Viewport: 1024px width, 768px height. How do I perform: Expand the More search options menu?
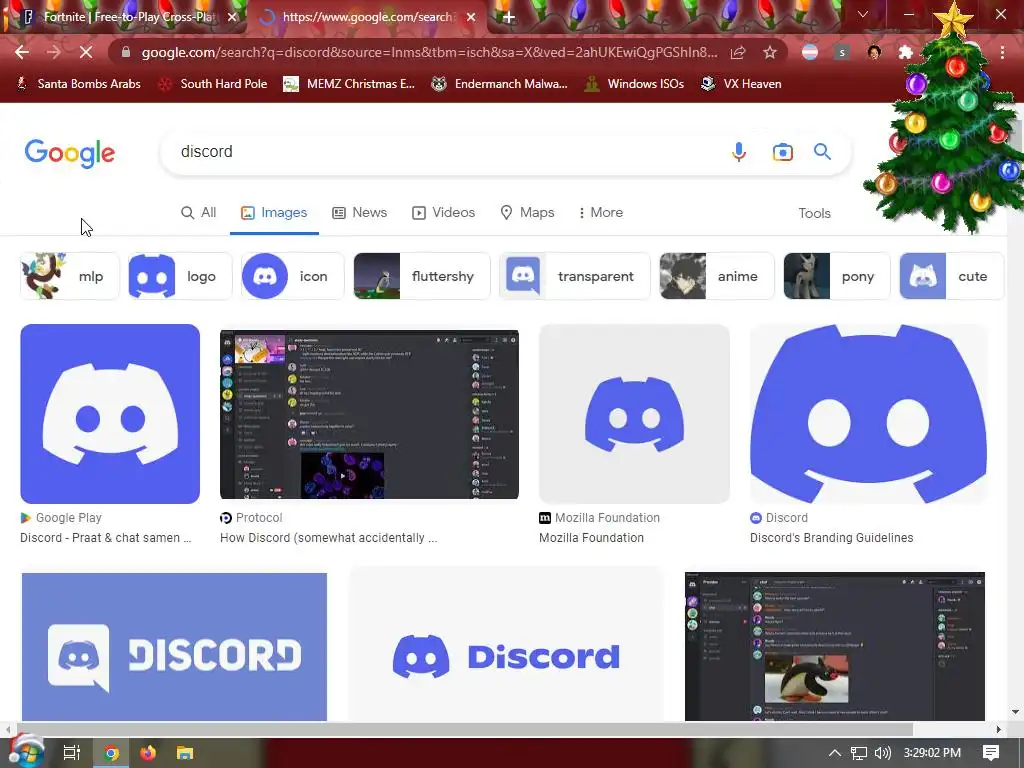tap(601, 213)
